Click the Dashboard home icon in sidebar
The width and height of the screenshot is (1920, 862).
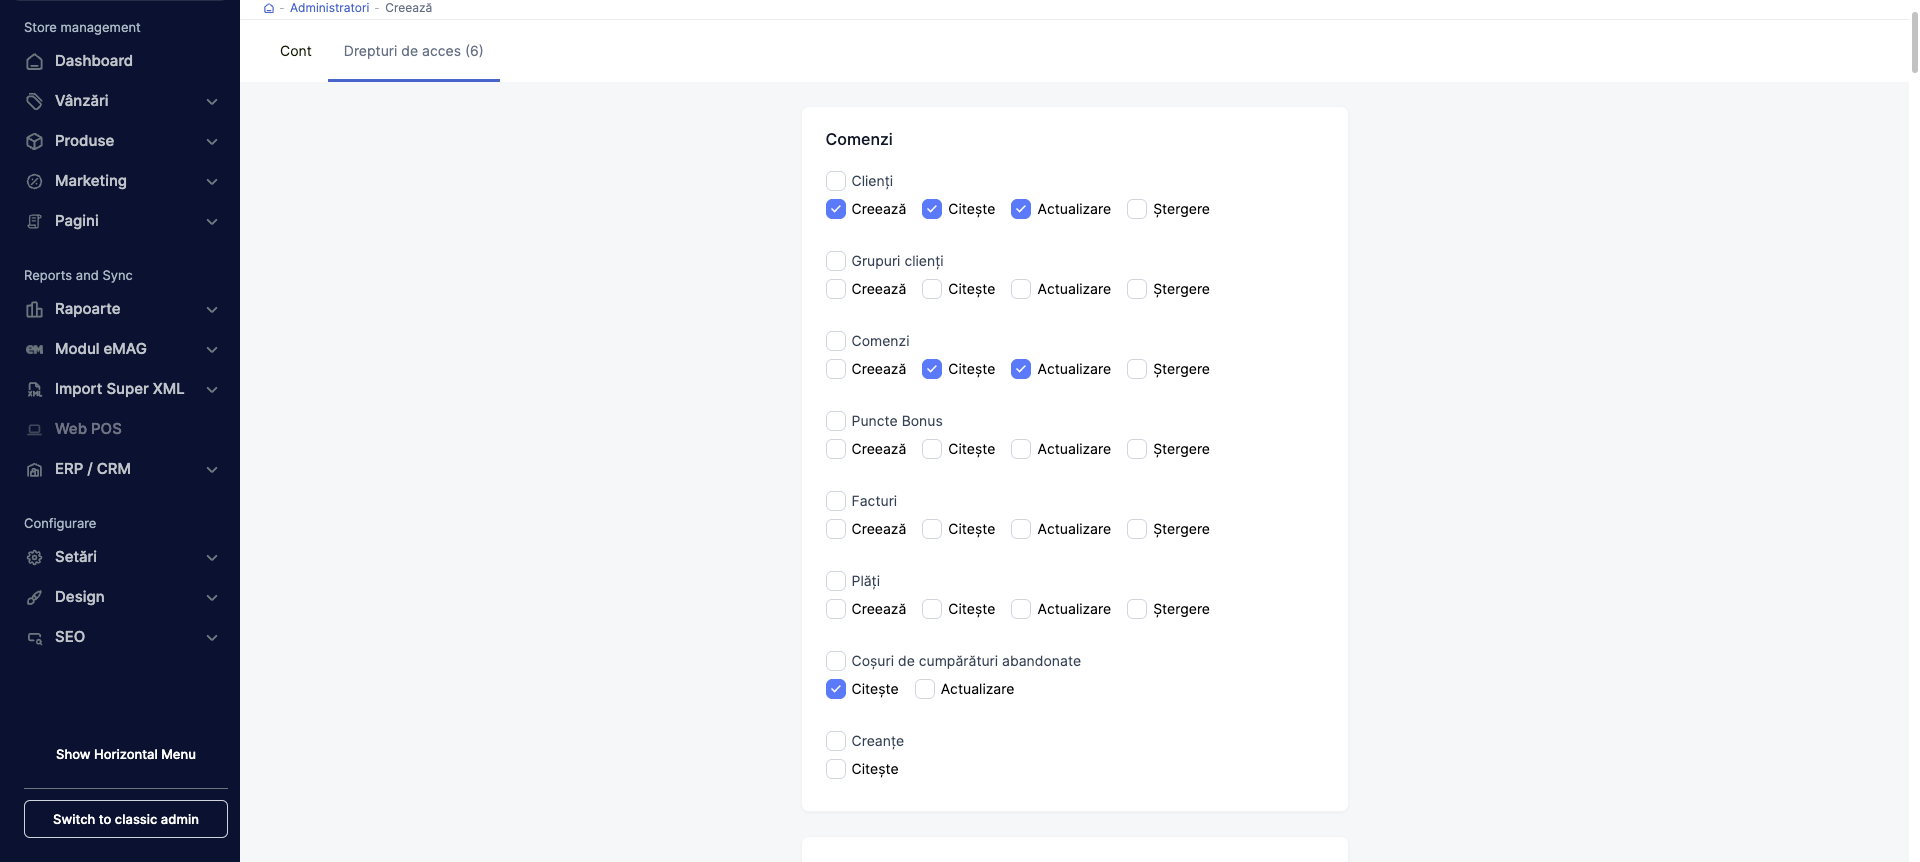point(34,61)
